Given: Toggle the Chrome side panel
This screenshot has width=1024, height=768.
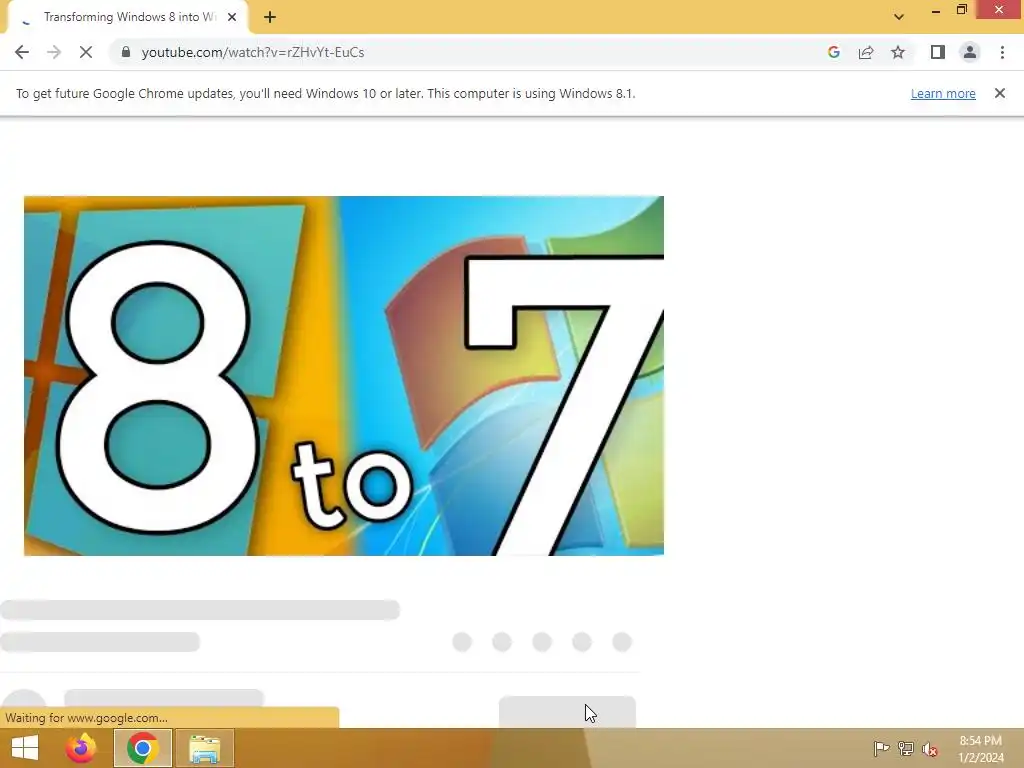Looking at the screenshot, I should 938,52.
